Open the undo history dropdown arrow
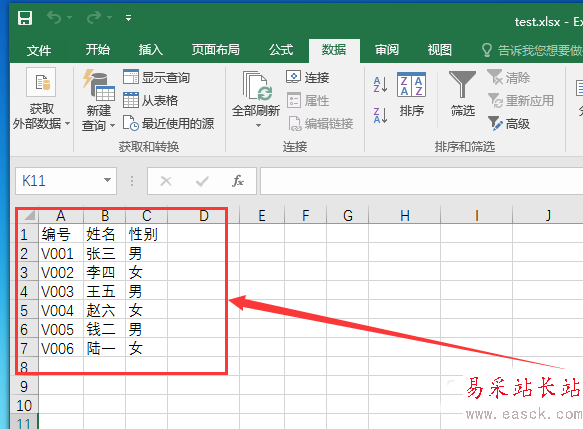 click(x=70, y=17)
